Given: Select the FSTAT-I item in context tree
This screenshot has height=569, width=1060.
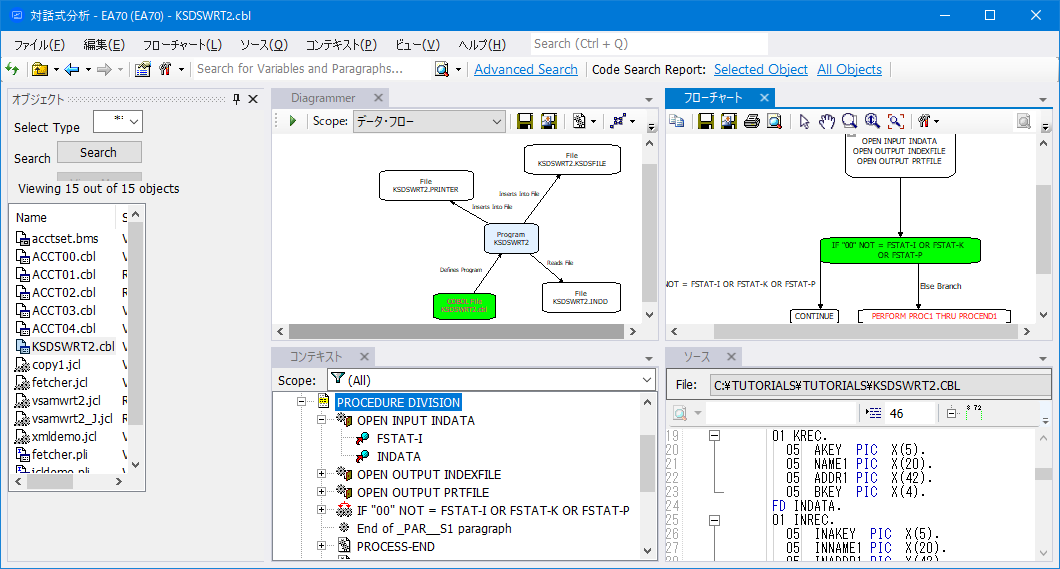Looking at the screenshot, I should click(399, 439).
